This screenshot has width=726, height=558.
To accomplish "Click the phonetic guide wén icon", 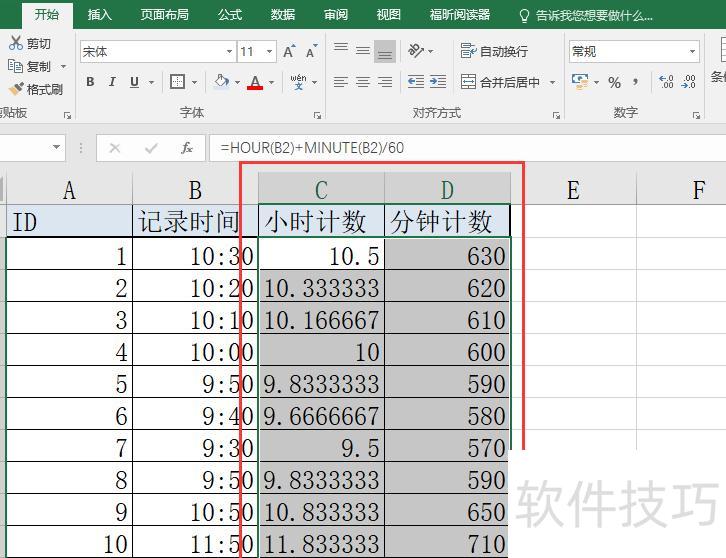I will coord(298,82).
